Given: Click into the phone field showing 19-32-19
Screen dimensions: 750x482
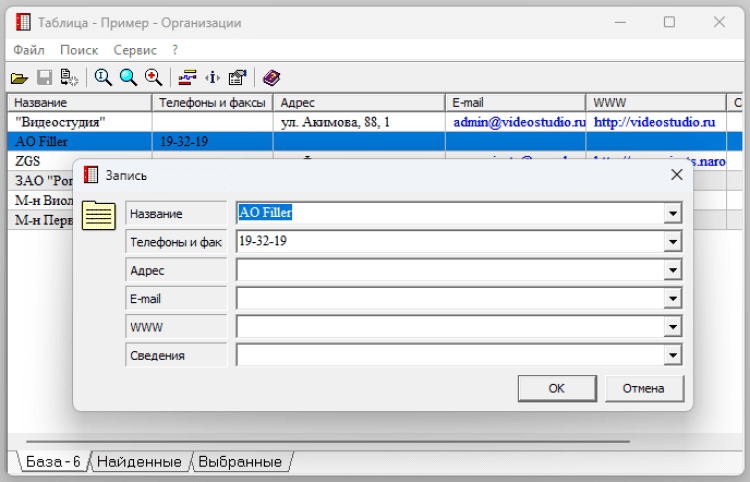Looking at the screenshot, I should (x=450, y=241).
